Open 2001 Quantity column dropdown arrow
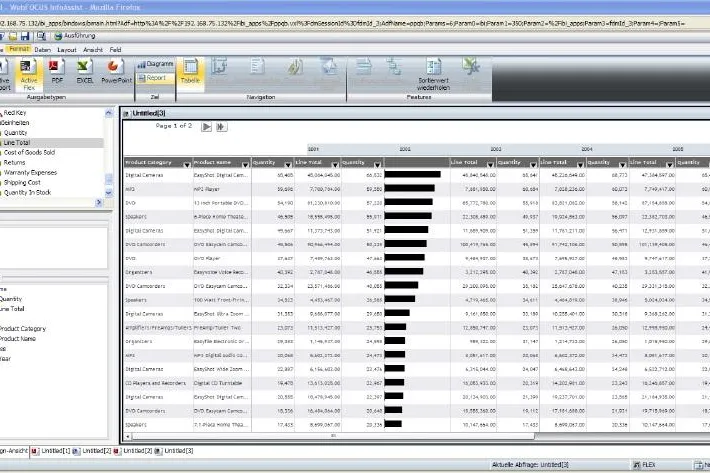The image size is (710, 473). click(288, 165)
